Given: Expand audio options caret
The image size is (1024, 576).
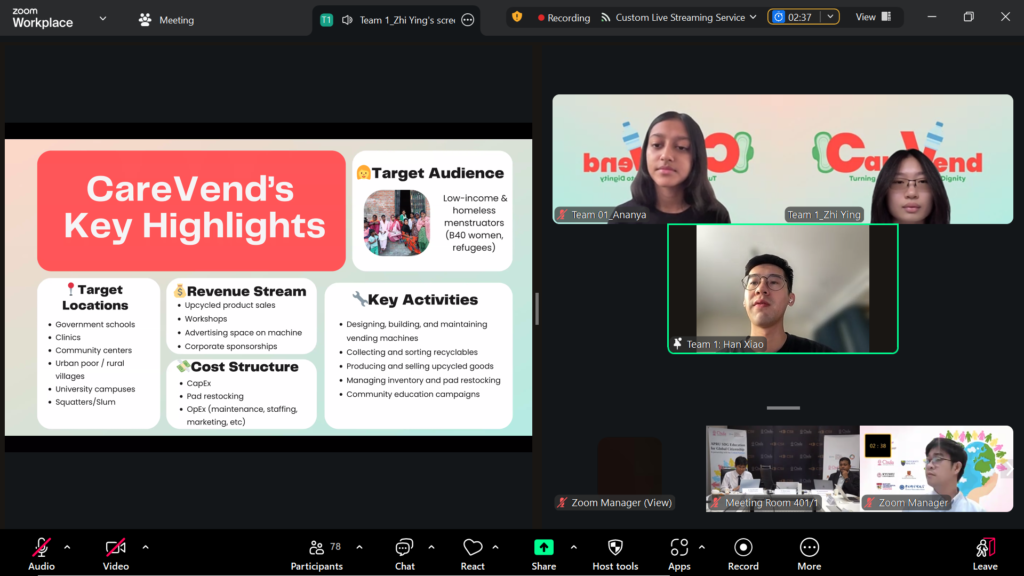Looking at the screenshot, I should tap(67, 547).
